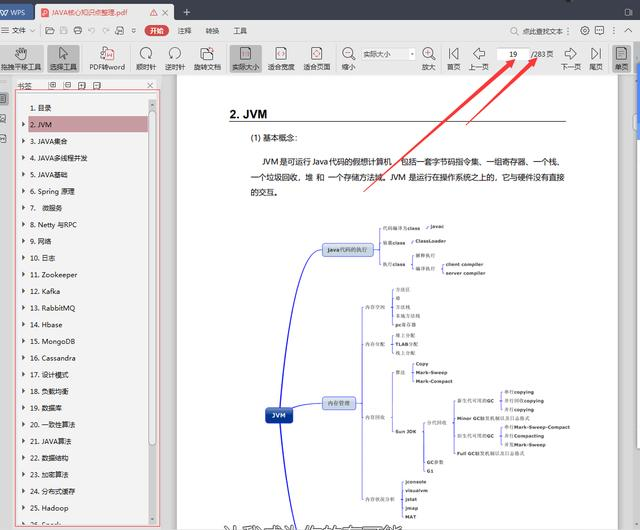Screen dimensions: 640x530
Task: Switch to the 工具 ribbon tab
Action: point(240,31)
